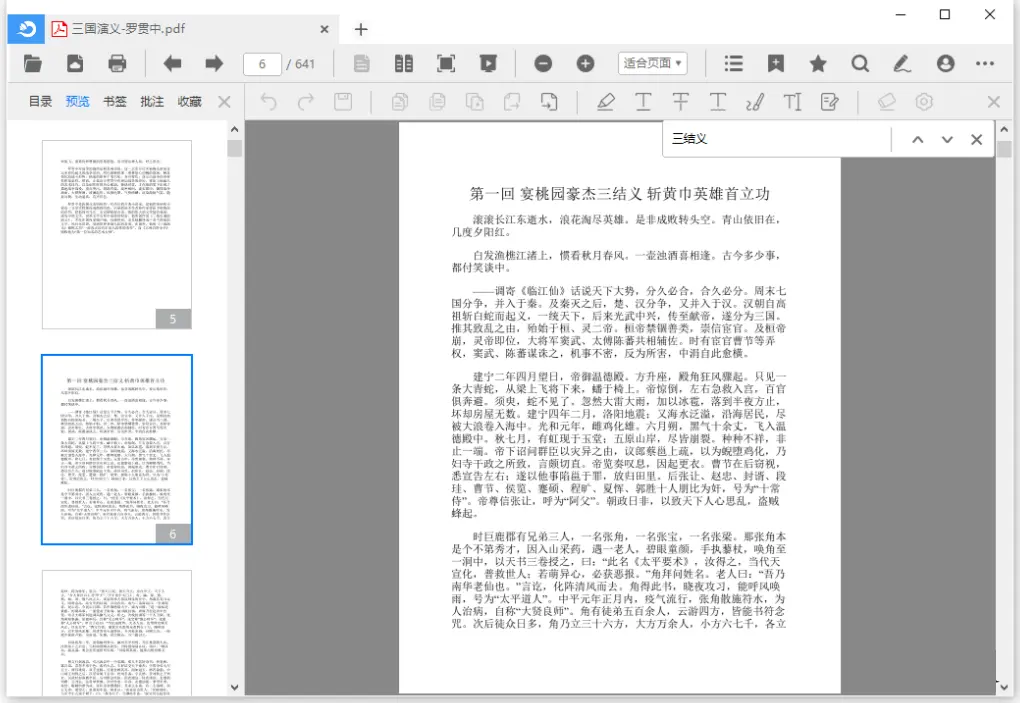The height and width of the screenshot is (703, 1020).
Task: Click the save-to-cloud file icon
Action: pyautogui.click(x=75, y=63)
